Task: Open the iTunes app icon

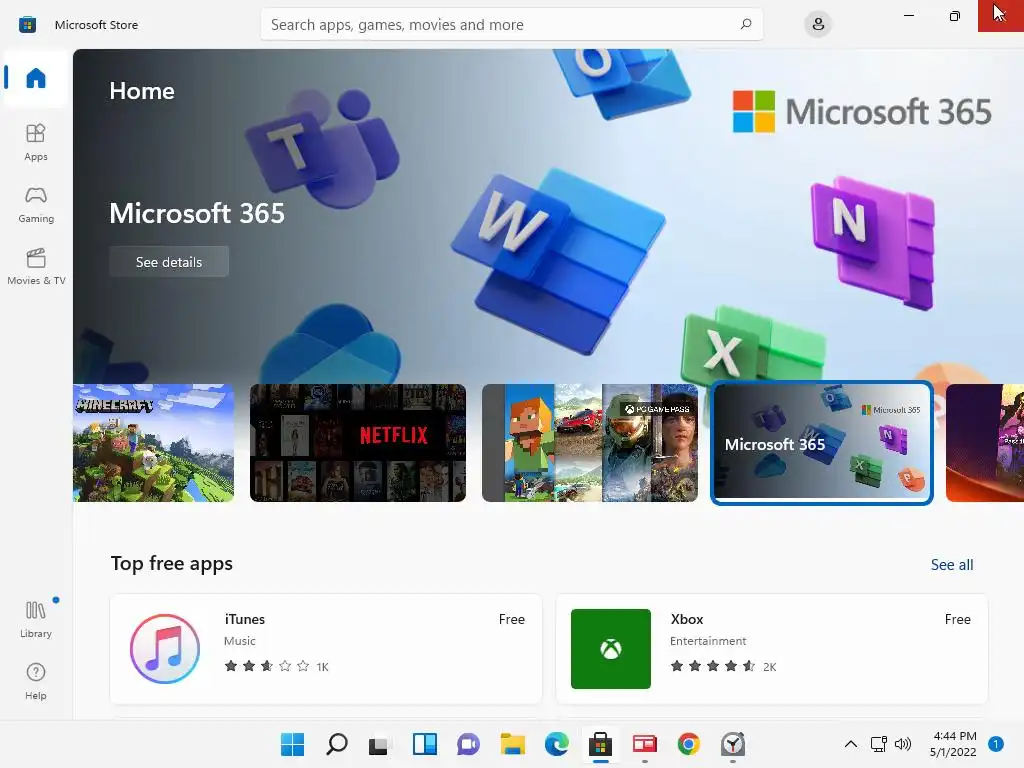Action: click(x=165, y=648)
